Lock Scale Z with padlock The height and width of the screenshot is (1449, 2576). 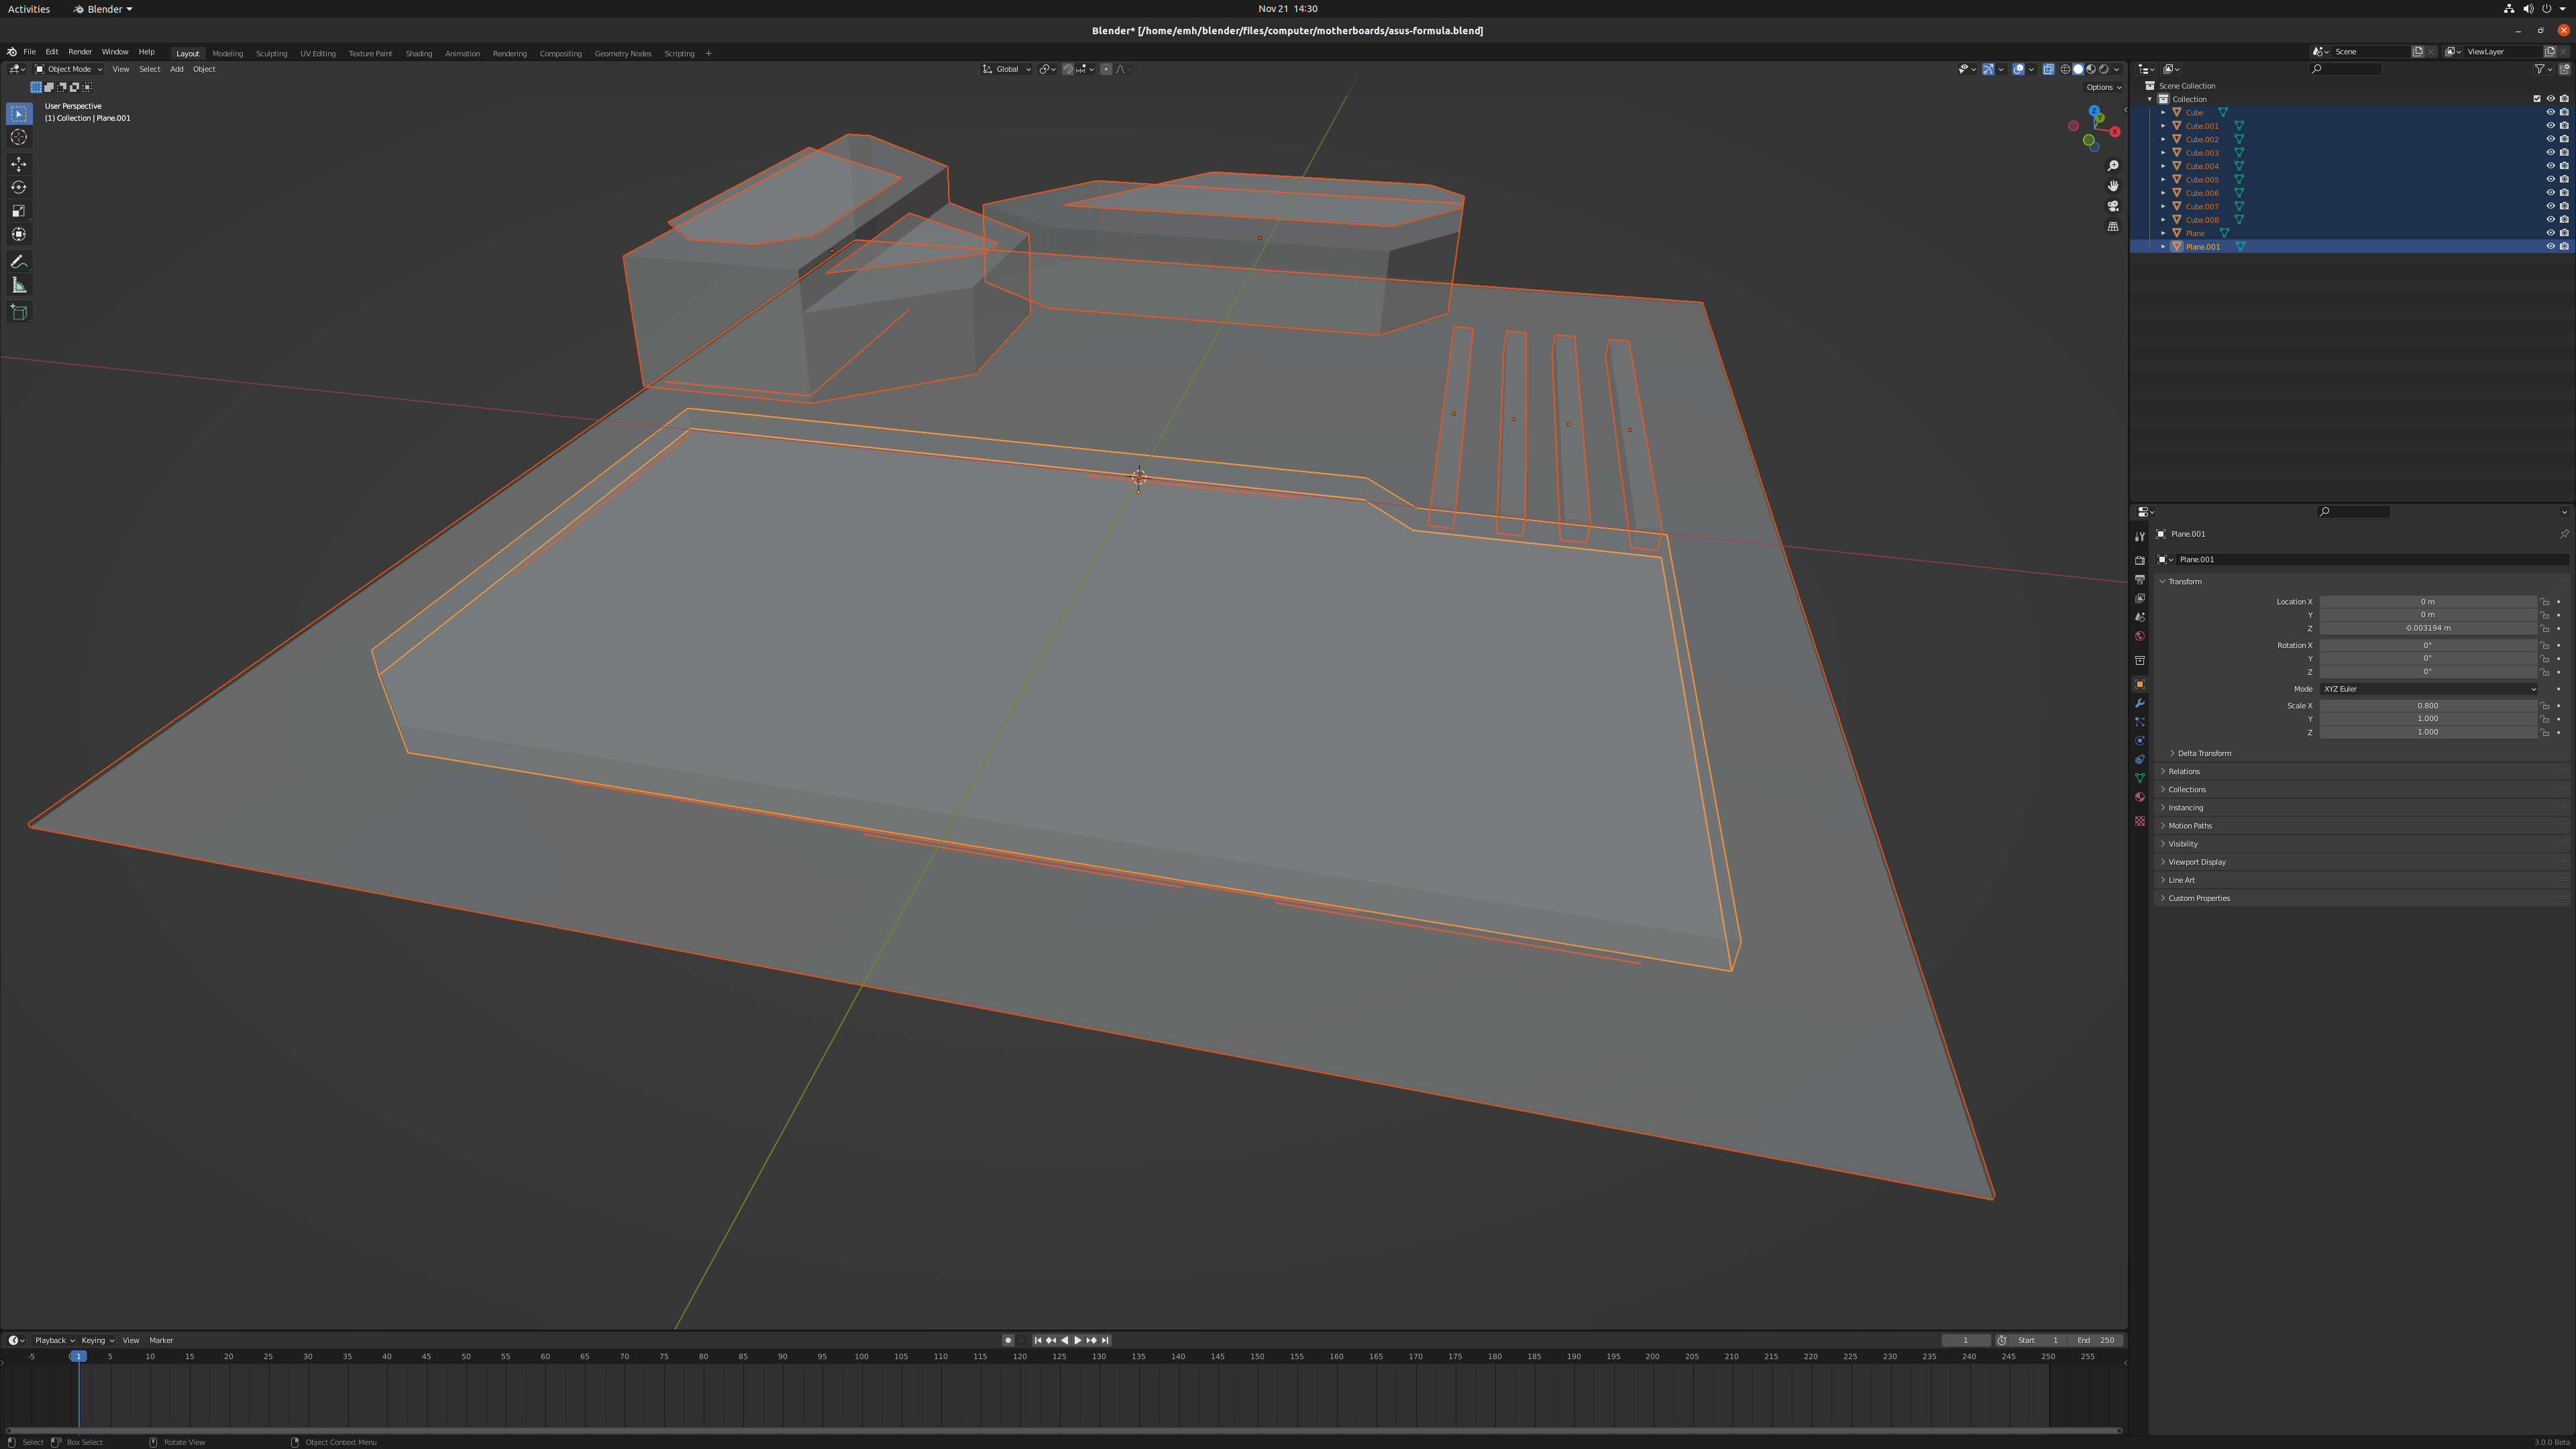2545,732
